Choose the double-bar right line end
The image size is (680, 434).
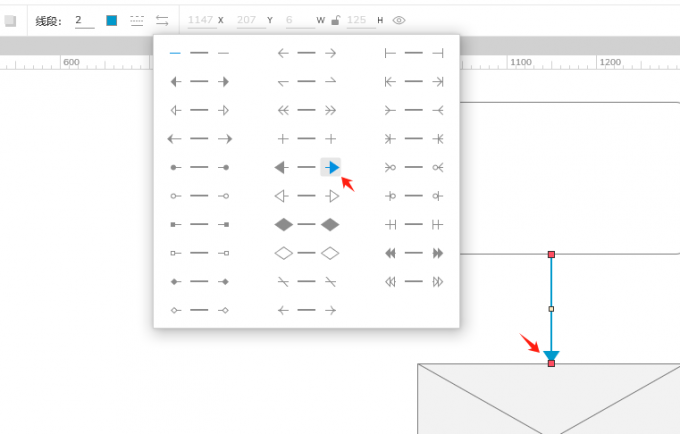click(x=437, y=225)
